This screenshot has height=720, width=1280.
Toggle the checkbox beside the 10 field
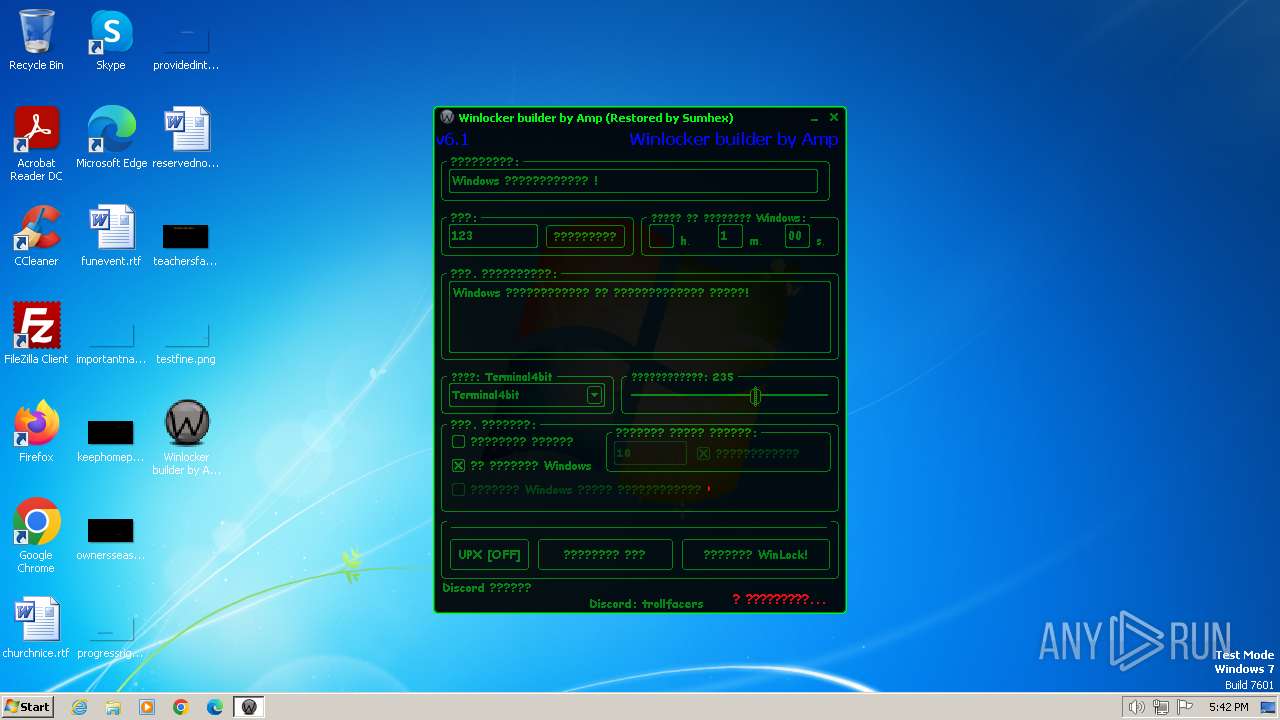(703, 454)
